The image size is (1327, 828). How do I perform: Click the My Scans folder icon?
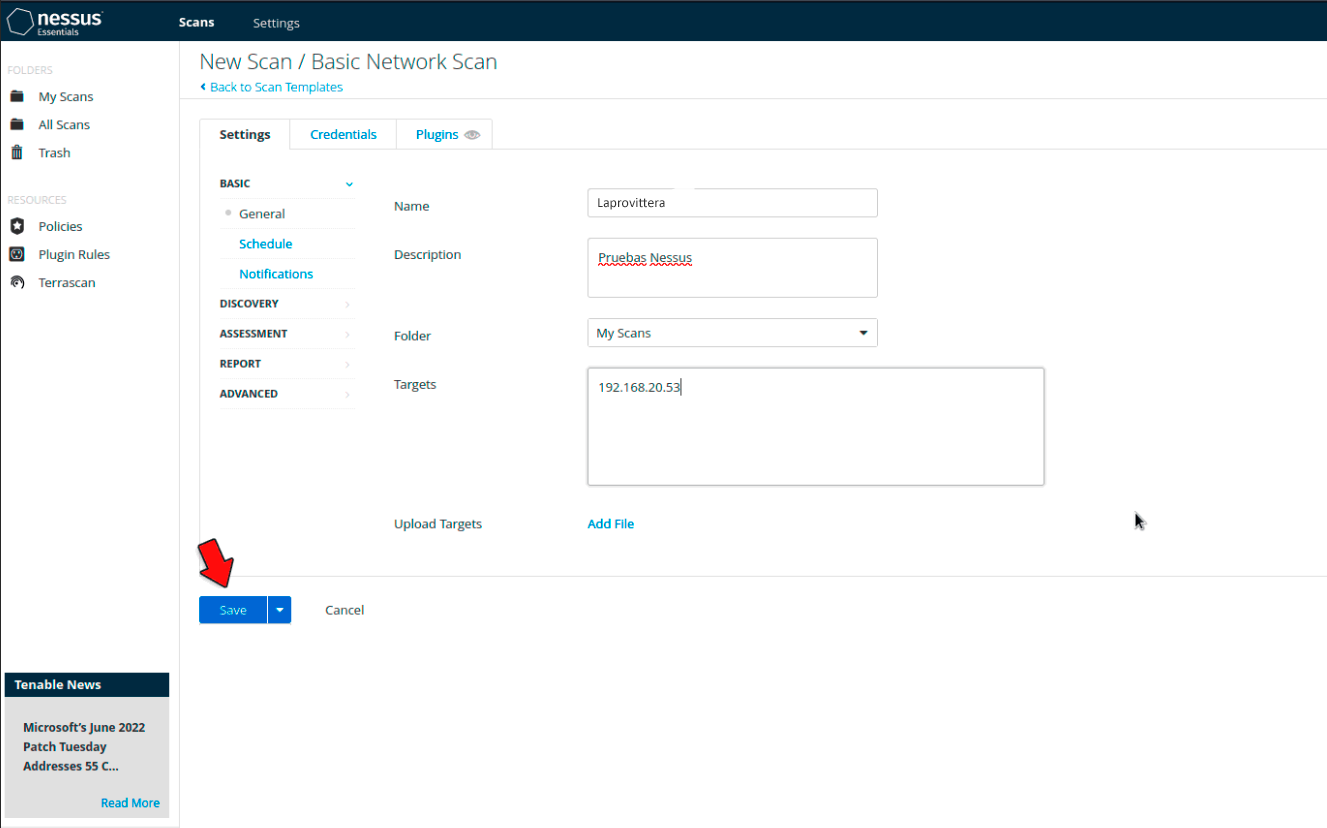[17, 96]
